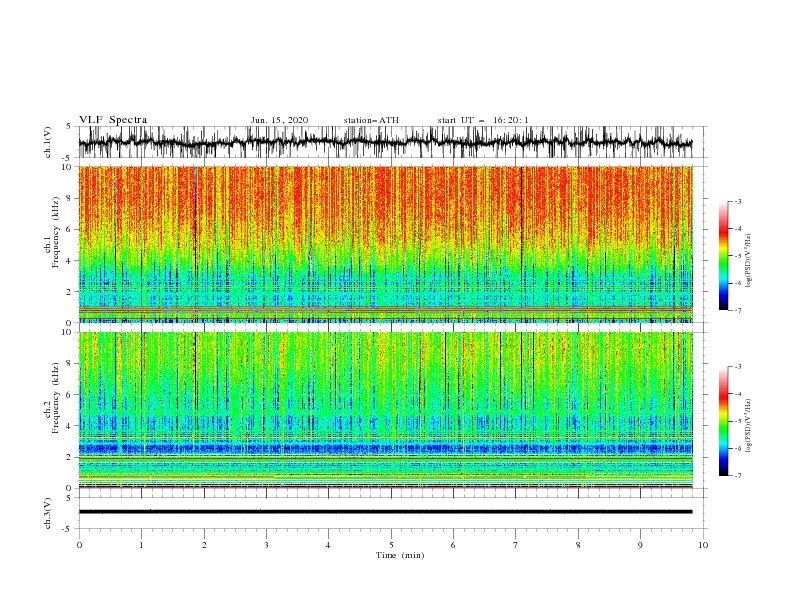Click the ch.2 spectrogram color scale bar

click(723, 421)
